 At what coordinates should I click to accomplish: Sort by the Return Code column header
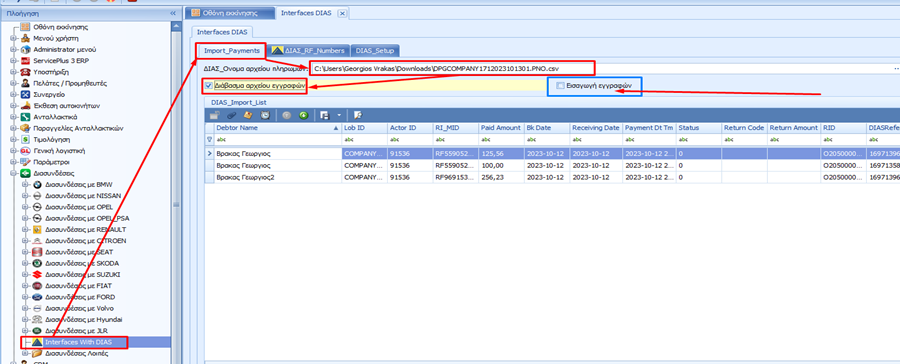[x=744, y=127]
